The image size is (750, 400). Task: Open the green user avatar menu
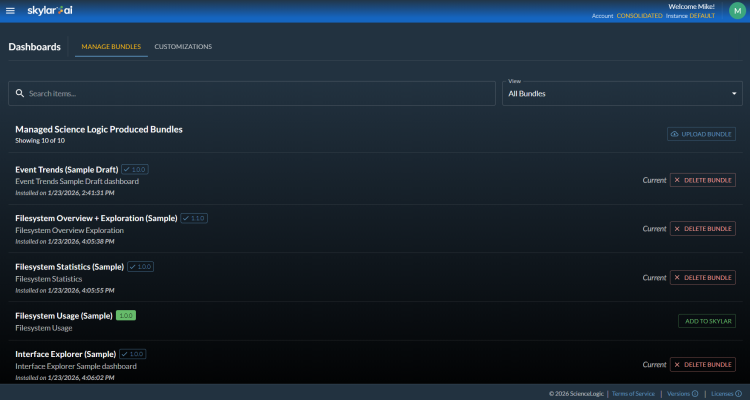tap(737, 11)
